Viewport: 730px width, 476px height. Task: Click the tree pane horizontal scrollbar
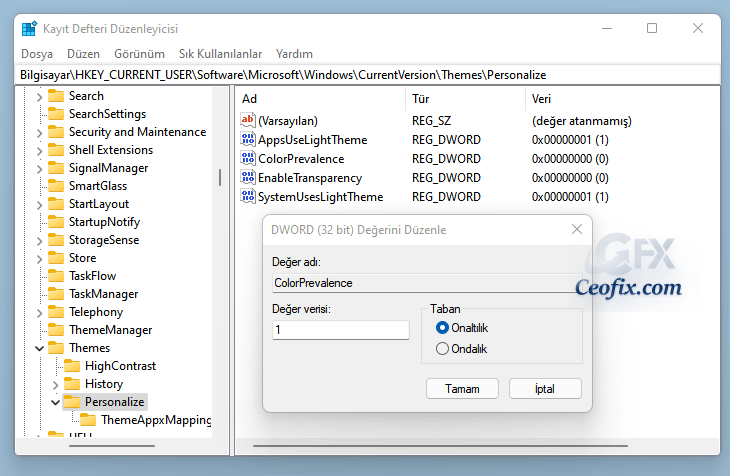coord(112,446)
